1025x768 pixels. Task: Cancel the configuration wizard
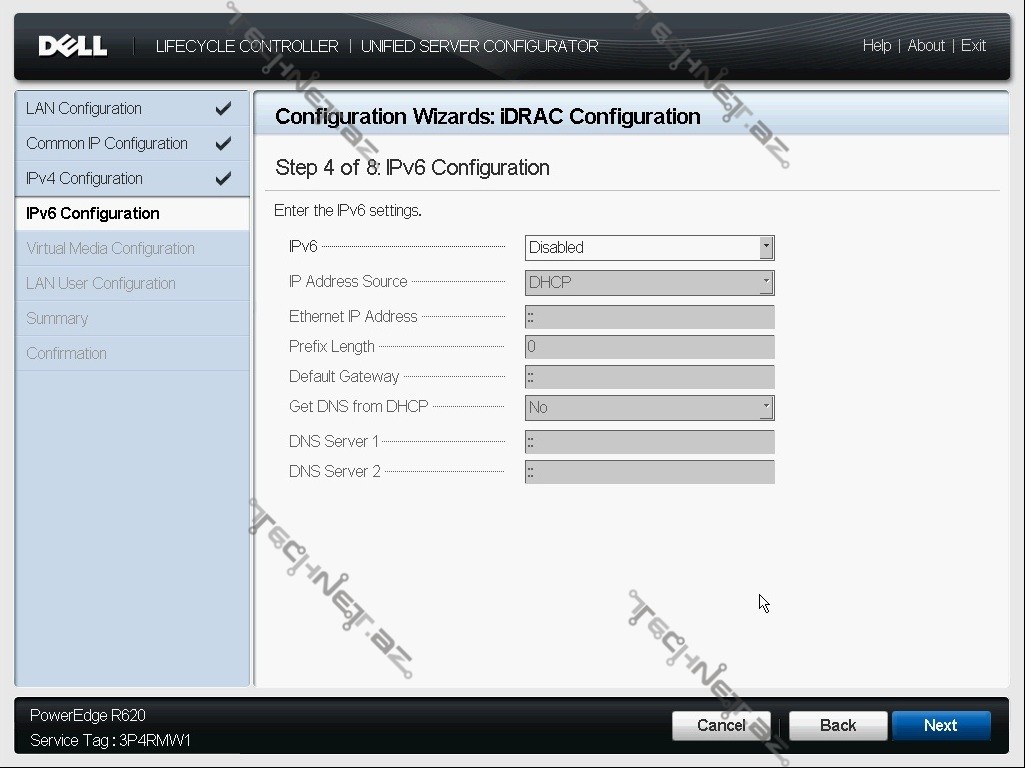click(x=721, y=725)
